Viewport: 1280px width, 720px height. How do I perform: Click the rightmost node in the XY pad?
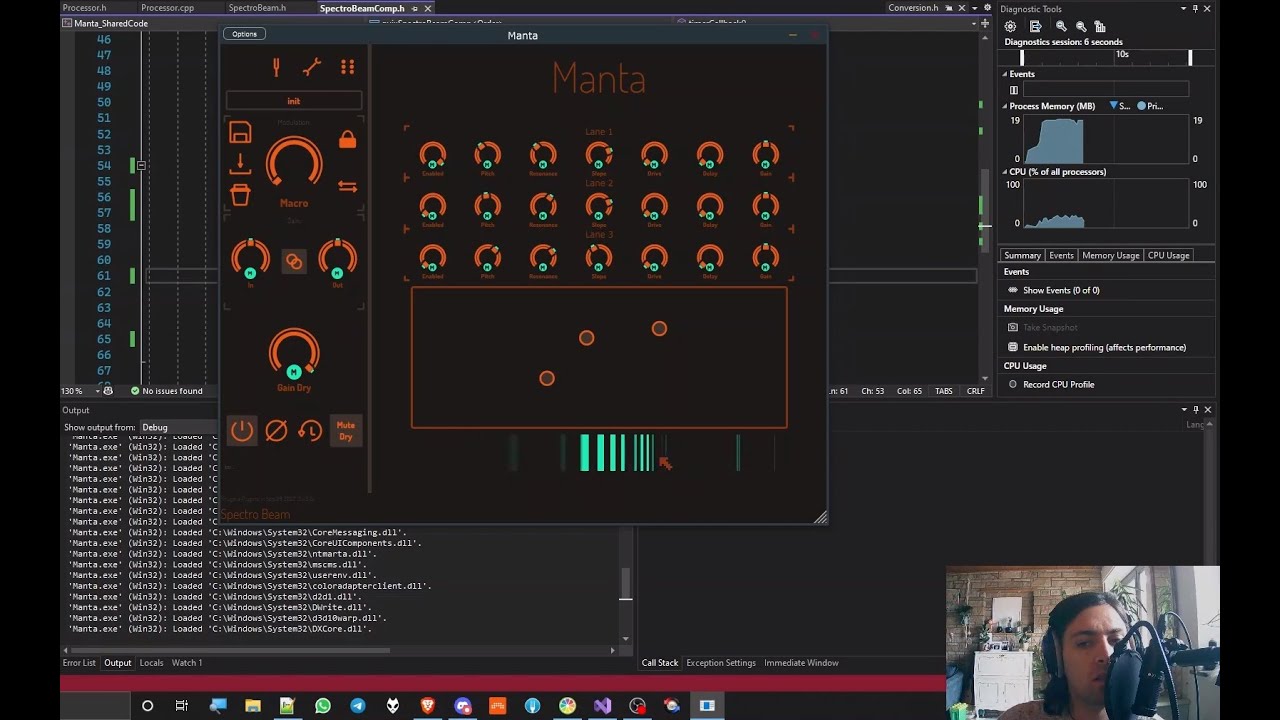(659, 328)
